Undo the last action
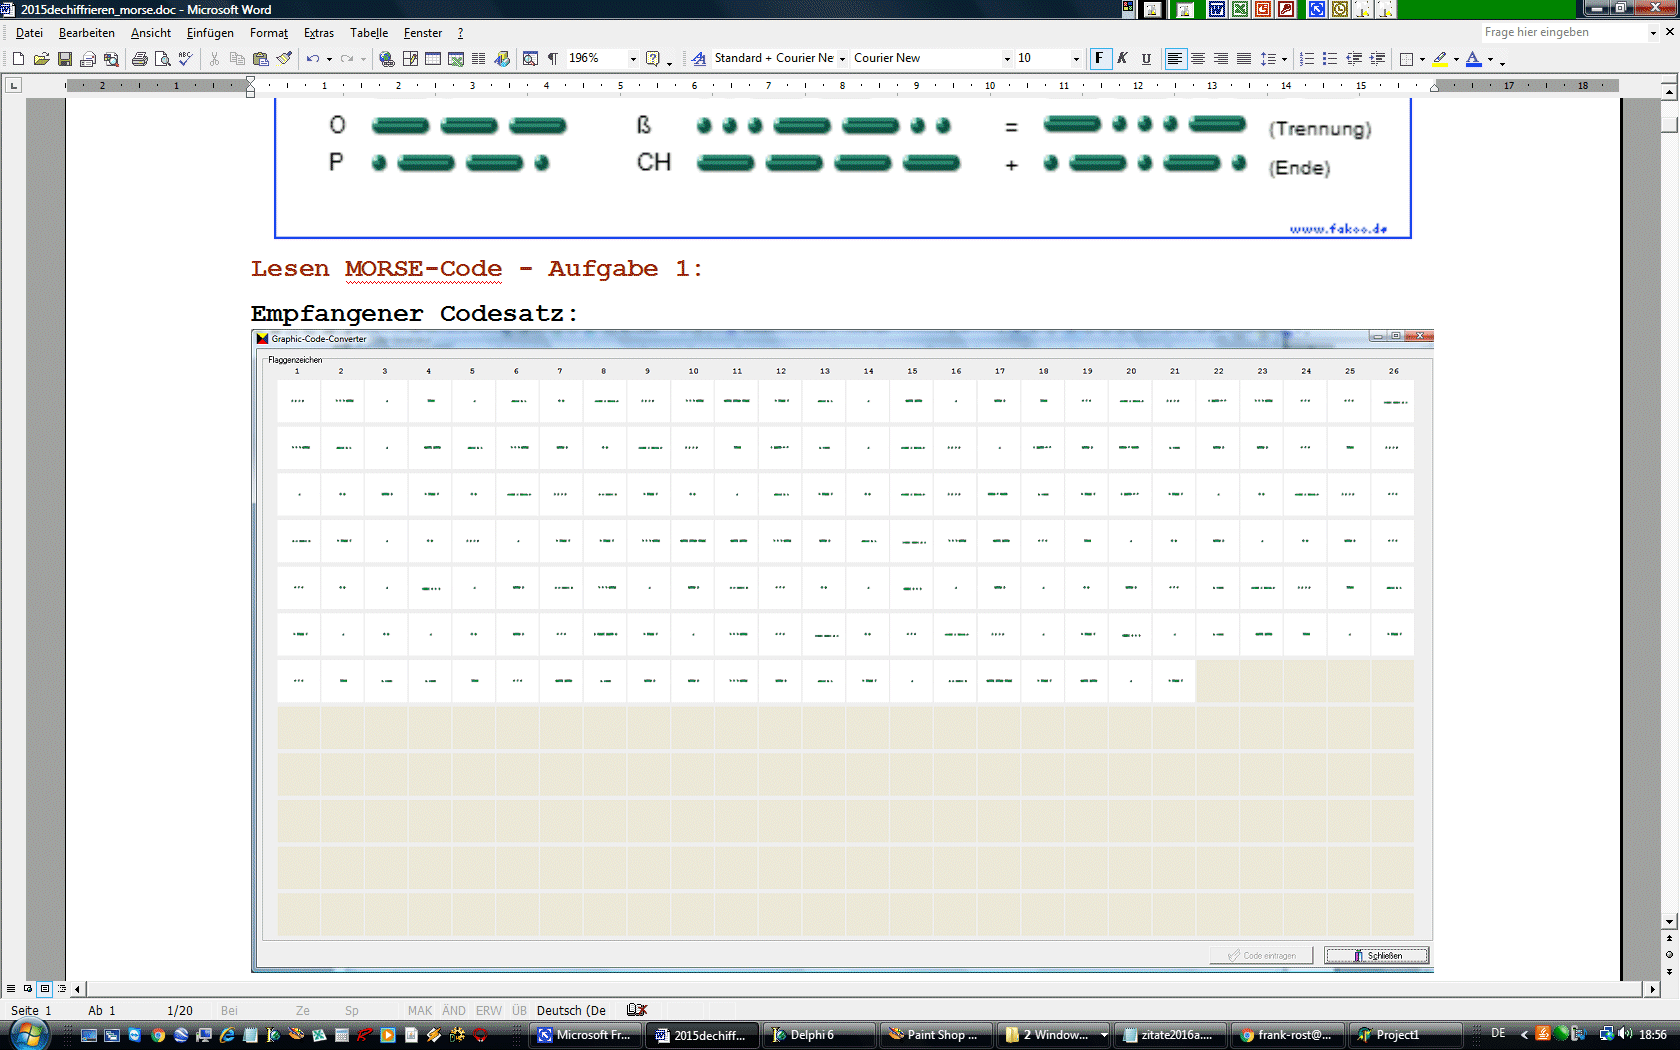Viewport: 1680px width, 1050px height. point(313,59)
